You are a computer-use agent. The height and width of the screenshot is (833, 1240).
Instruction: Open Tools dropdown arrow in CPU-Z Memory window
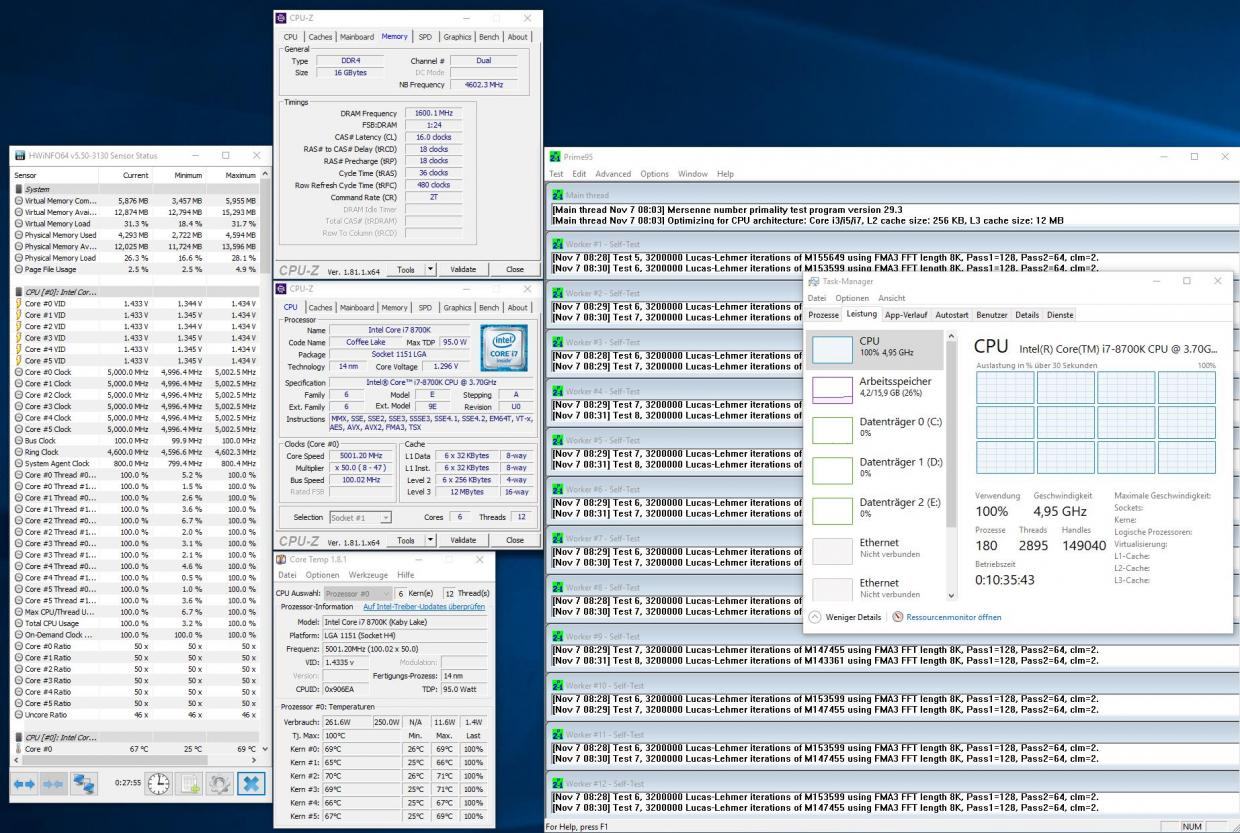[431, 269]
